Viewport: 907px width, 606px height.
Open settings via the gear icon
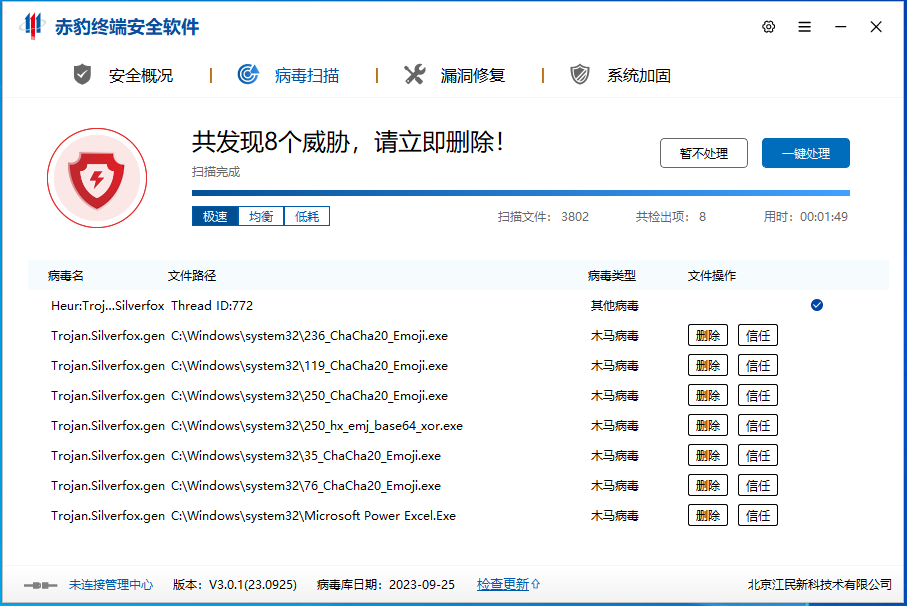768,27
